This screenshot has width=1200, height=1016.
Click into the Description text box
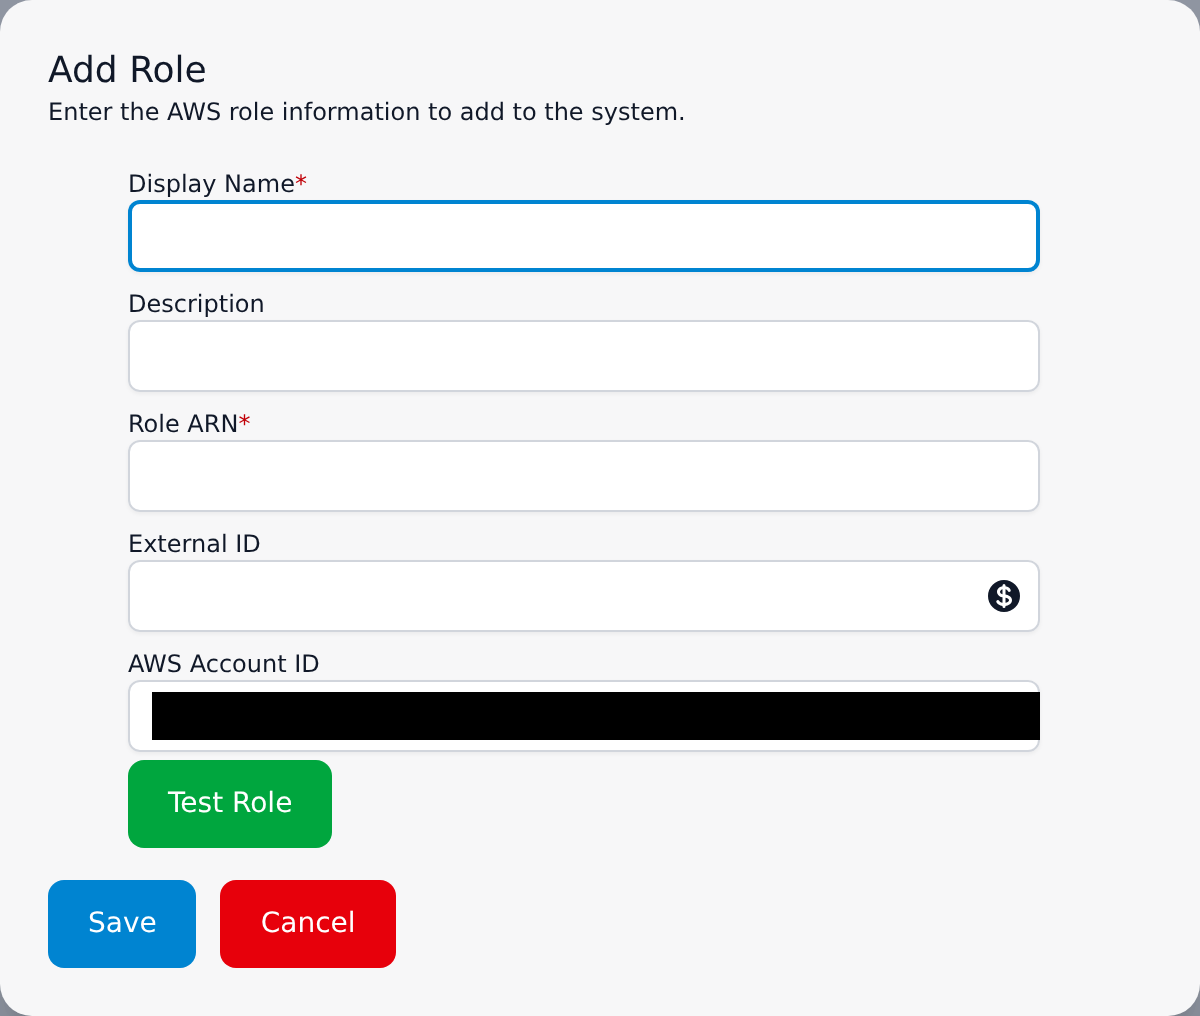click(584, 356)
